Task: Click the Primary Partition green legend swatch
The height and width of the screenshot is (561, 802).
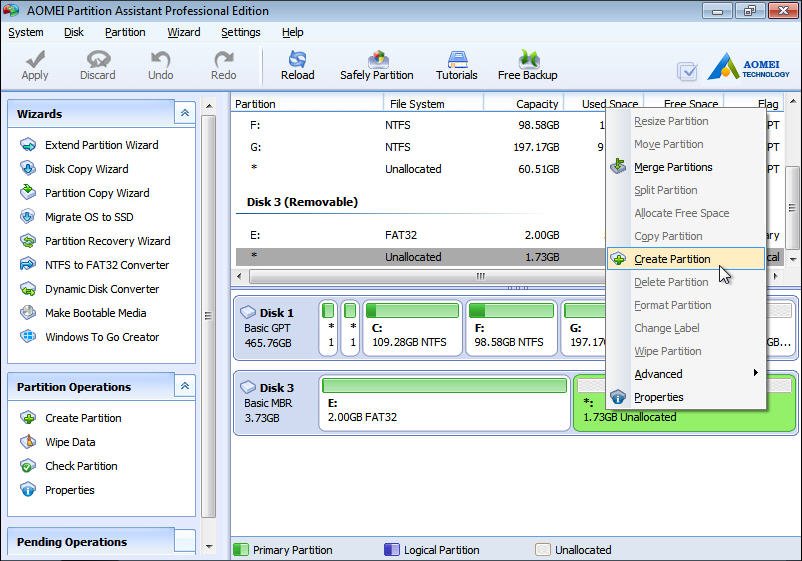Action: [x=240, y=550]
